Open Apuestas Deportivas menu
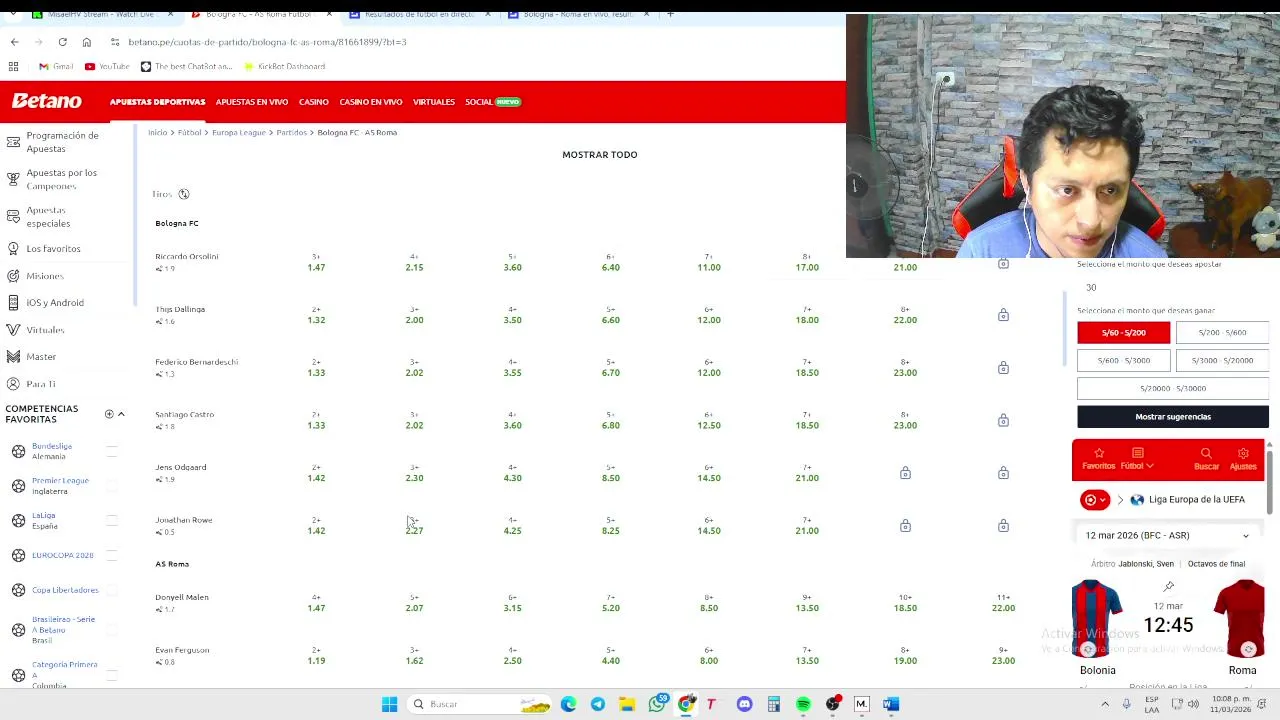The height and width of the screenshot is (720, 1280). [157, 102]
